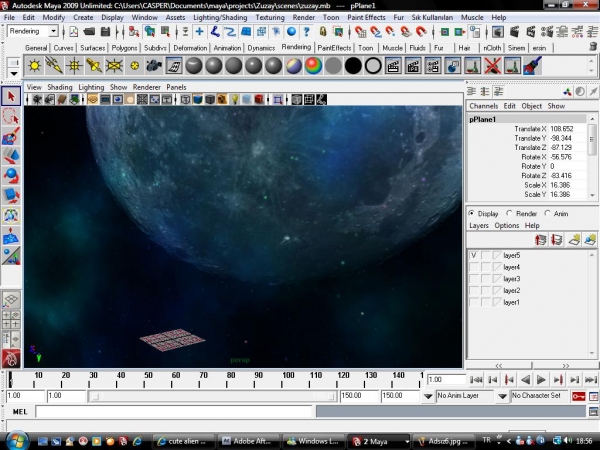Toggle visibility box of layer4
The height and width of the screenshot is (450, 600).
coord(474,267)
